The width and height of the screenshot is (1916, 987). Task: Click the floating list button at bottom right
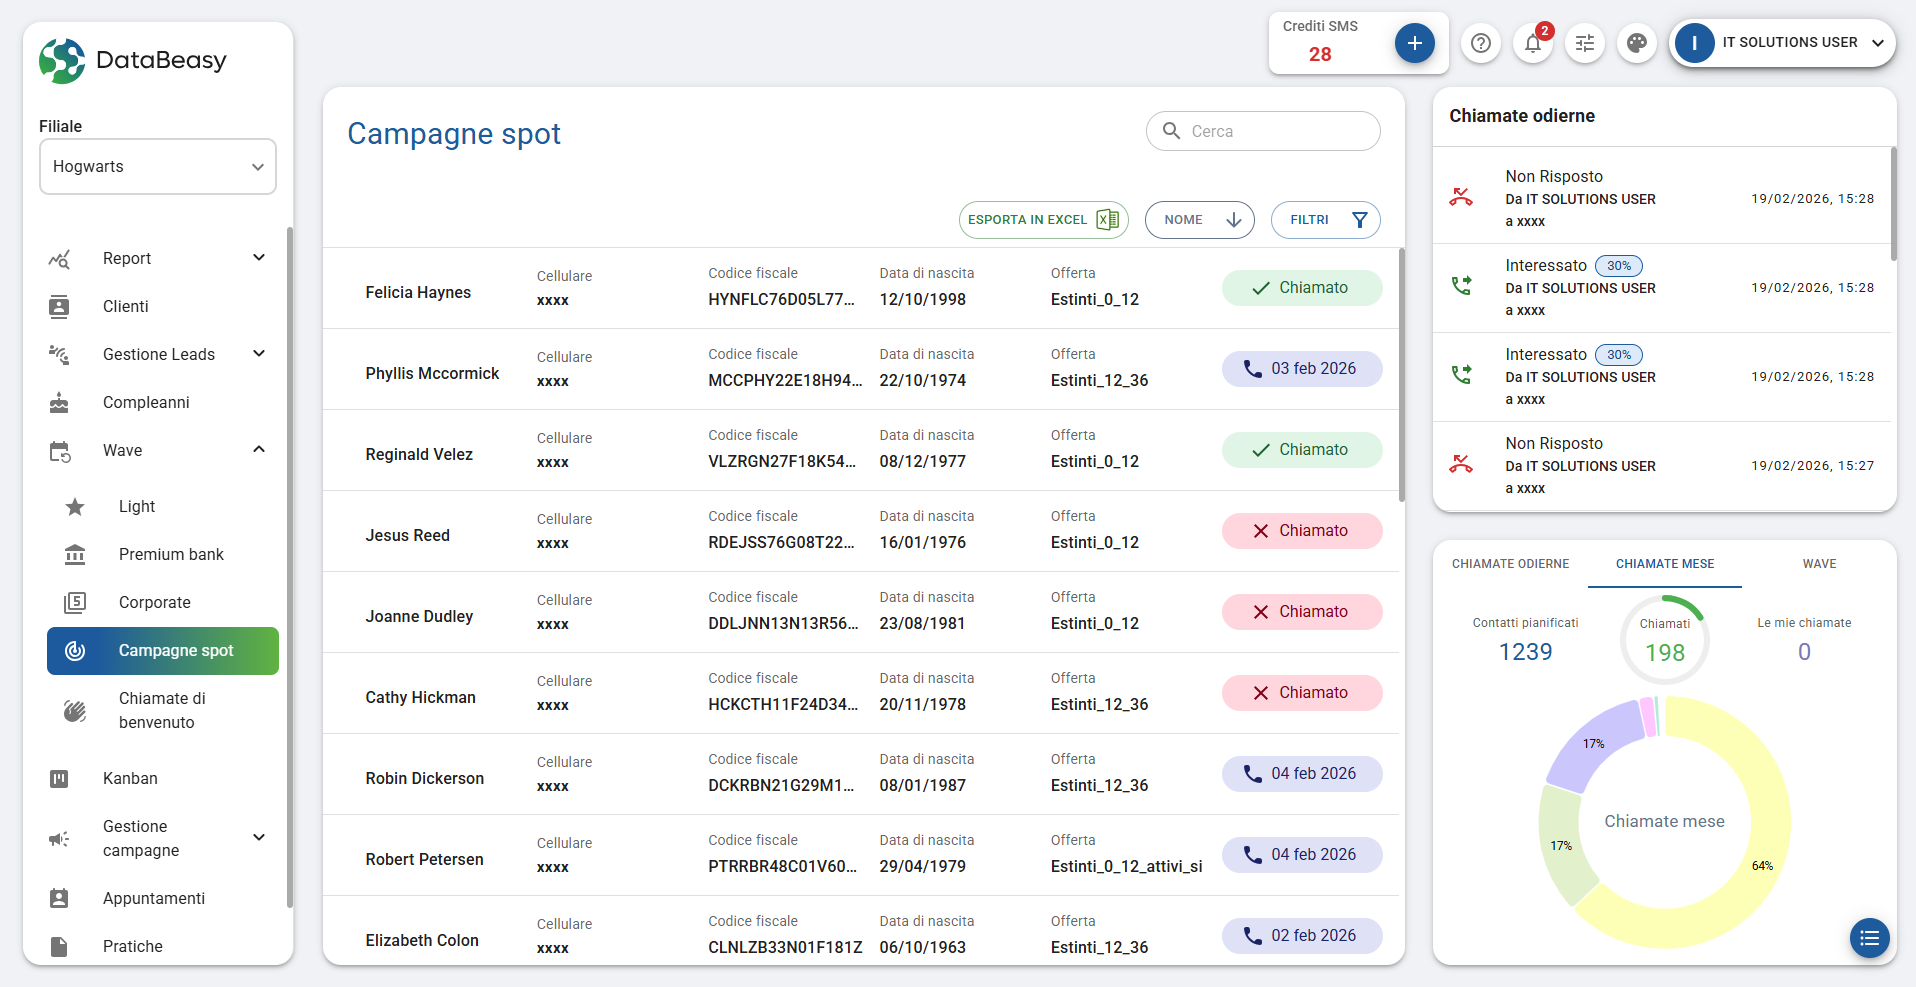coord(1869,938)
